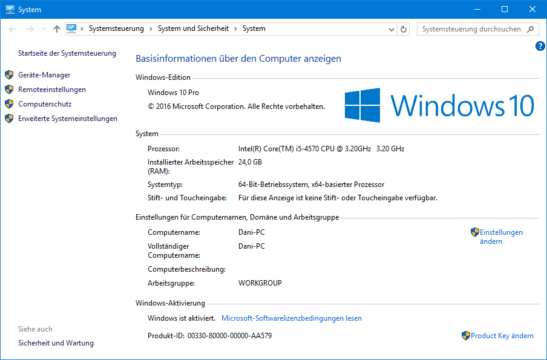Click the computer icon in address bar

click(x=72, y=29)
